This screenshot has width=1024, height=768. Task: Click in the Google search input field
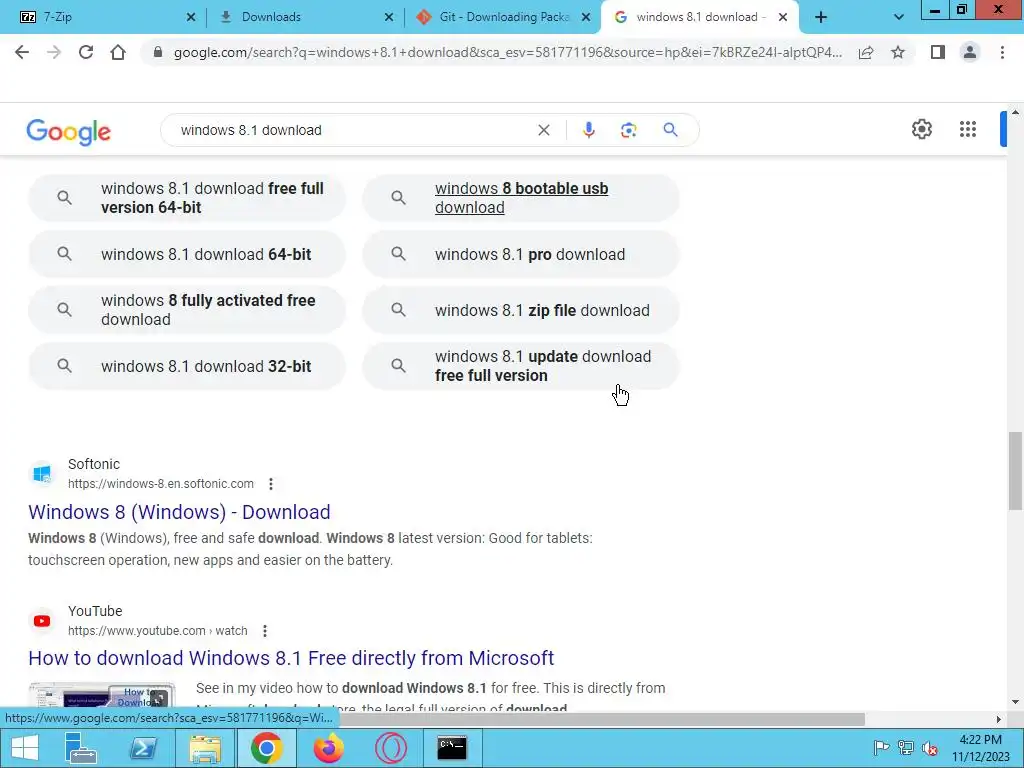pos(353,130)
